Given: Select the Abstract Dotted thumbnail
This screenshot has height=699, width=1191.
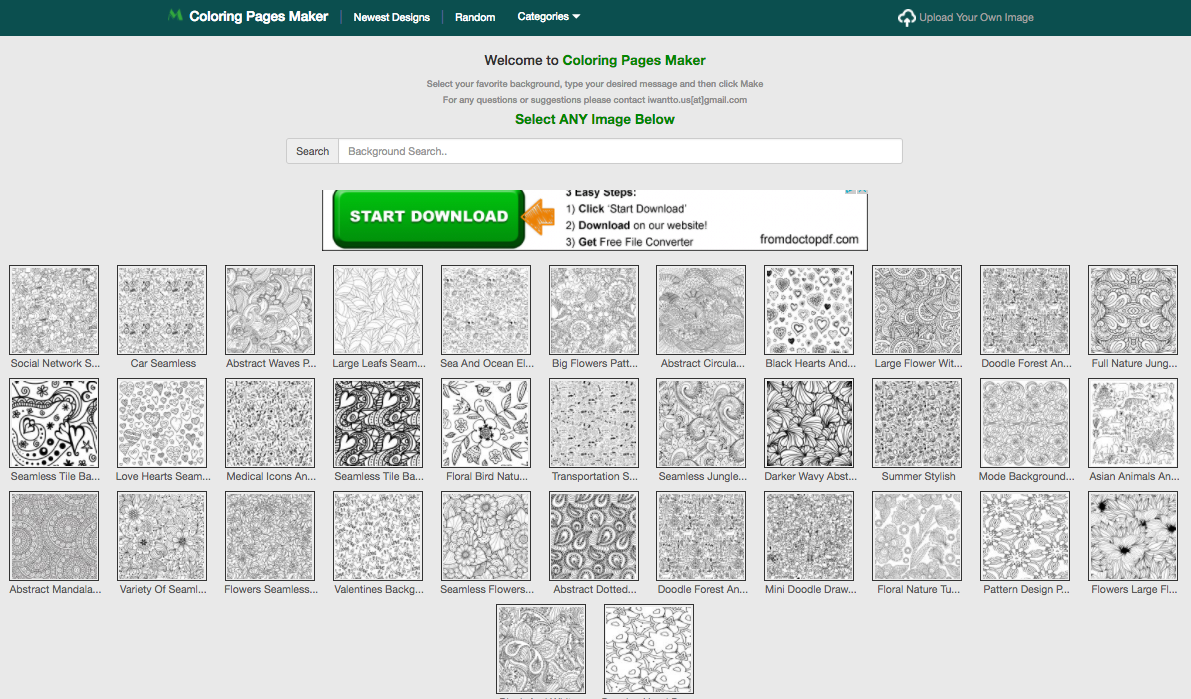Looking at the screenshot, I should point(594,536).
